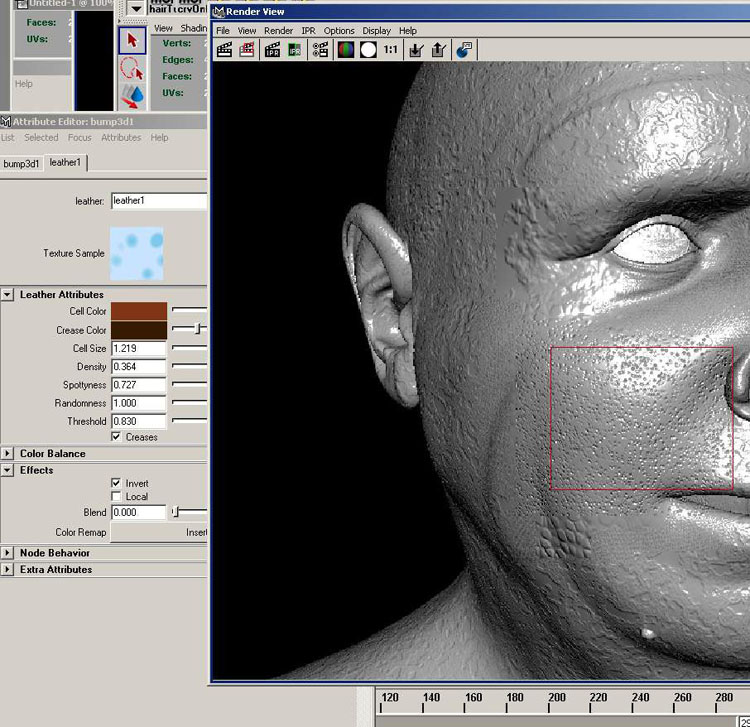This screenshot has width=750, height=727.
Task: Click the Redo Previous Render icon
Action: pyautogui.click(x=225, y=49)
